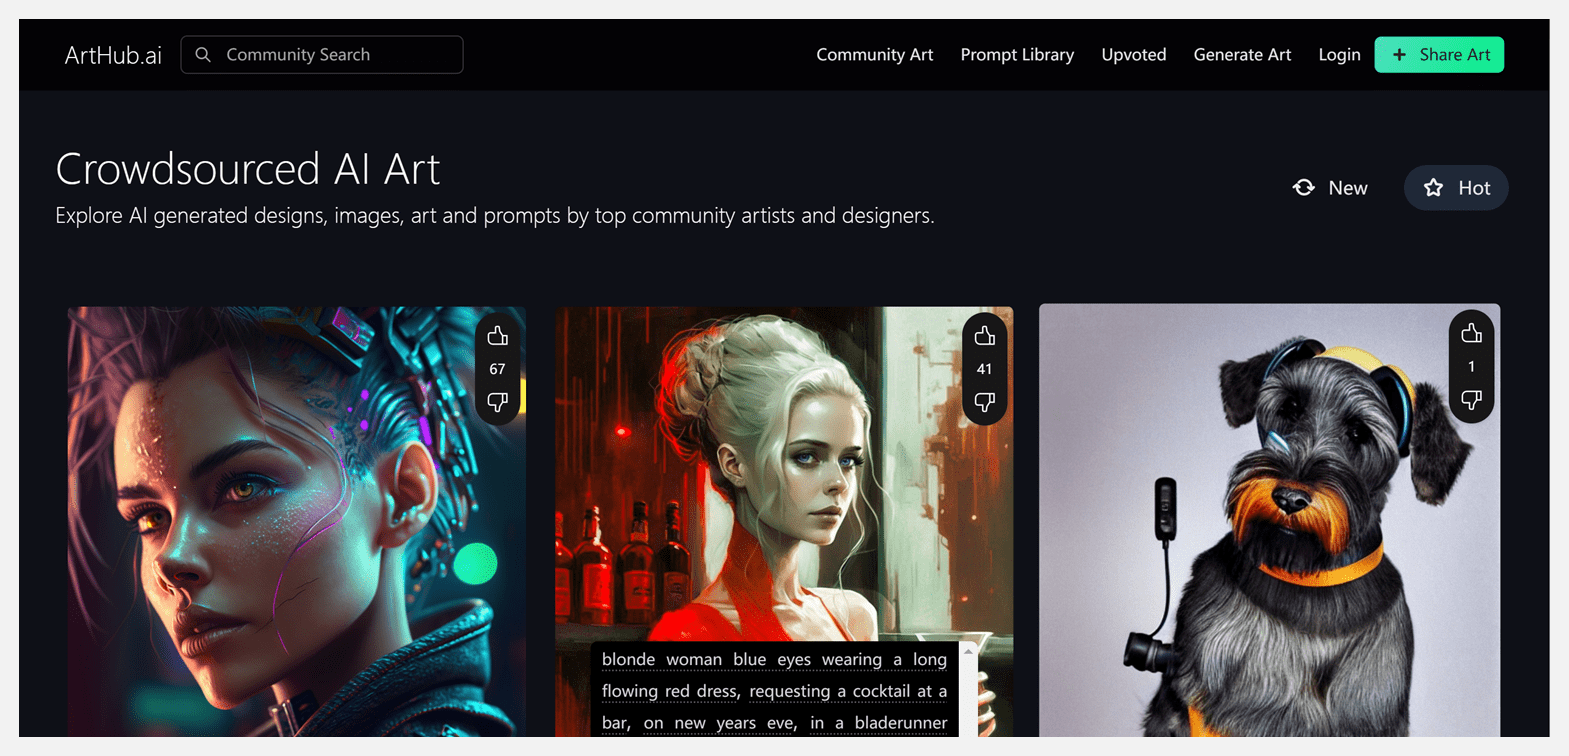Upvote the blonde woman artwork with 41 votes
Viewport: 1569px width, 756px height.
(984, 336)
